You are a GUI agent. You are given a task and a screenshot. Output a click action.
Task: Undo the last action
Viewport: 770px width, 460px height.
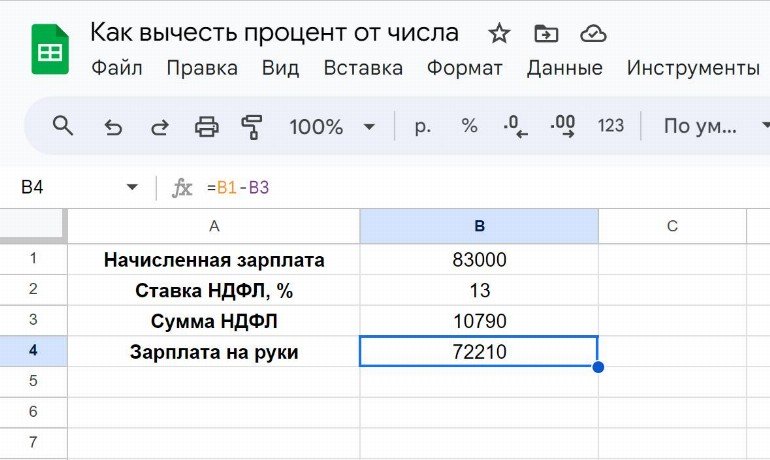pyautogui.click(x=113, y=126)
